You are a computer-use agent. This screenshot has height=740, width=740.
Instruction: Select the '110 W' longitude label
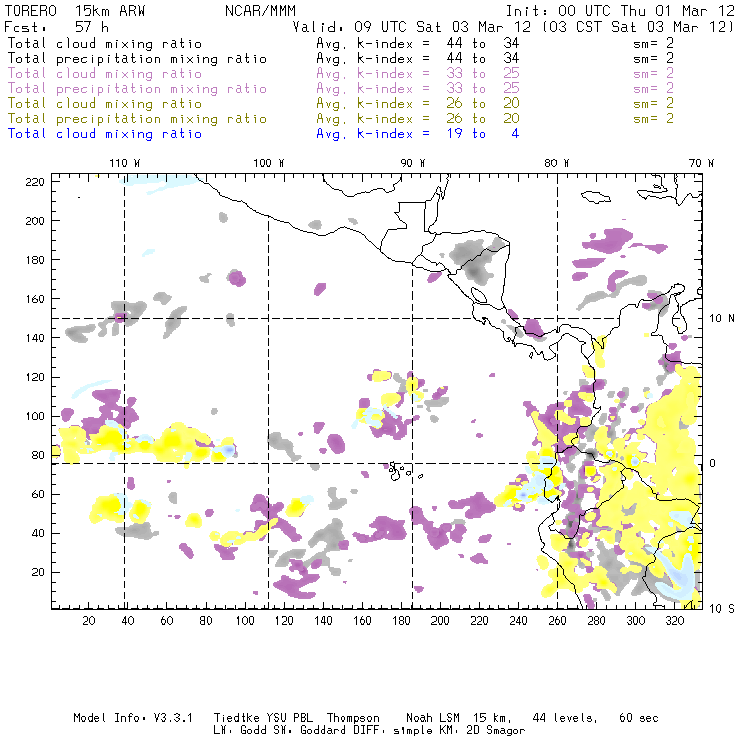pyautogui.click(x=125, y=163)
